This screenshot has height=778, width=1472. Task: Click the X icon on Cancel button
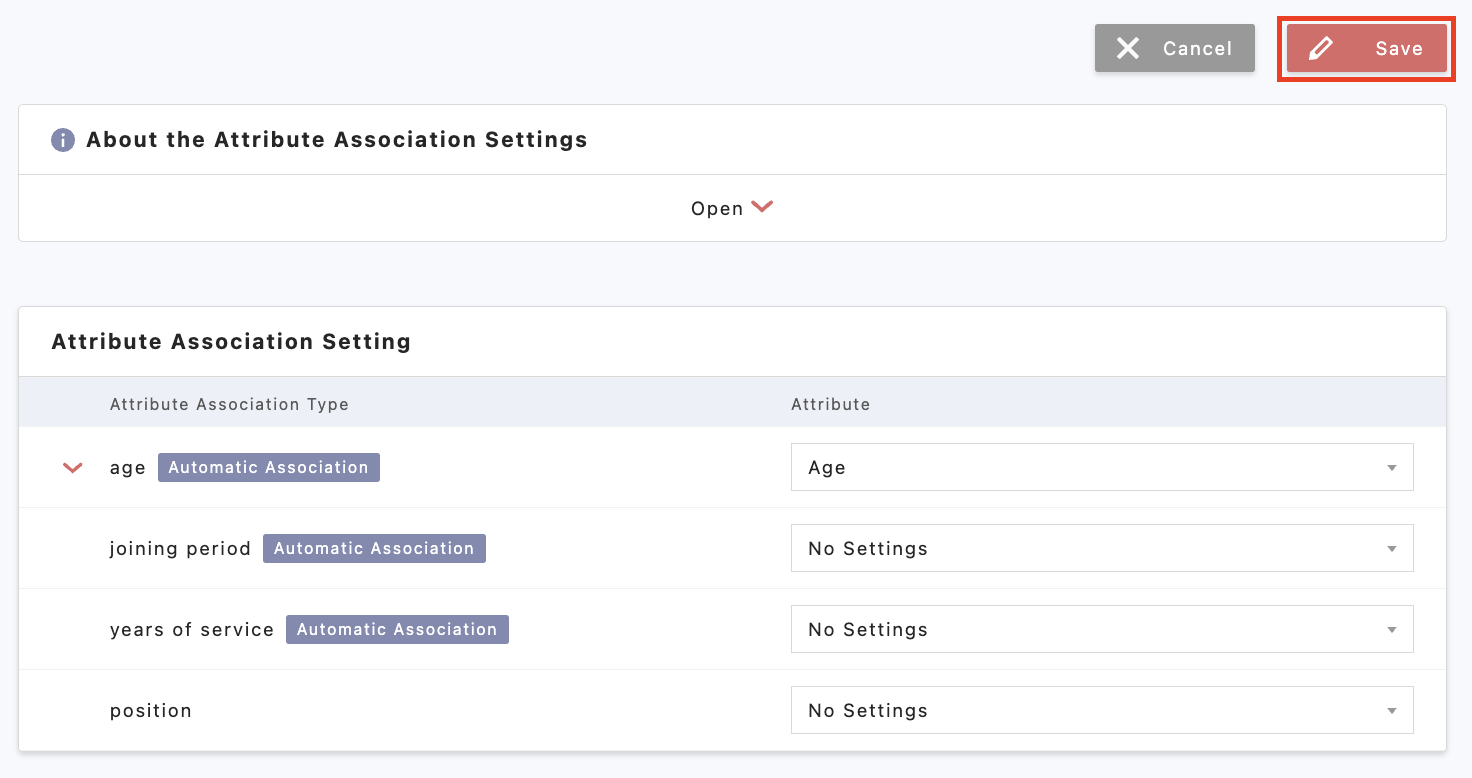[x=1128, y=49]
